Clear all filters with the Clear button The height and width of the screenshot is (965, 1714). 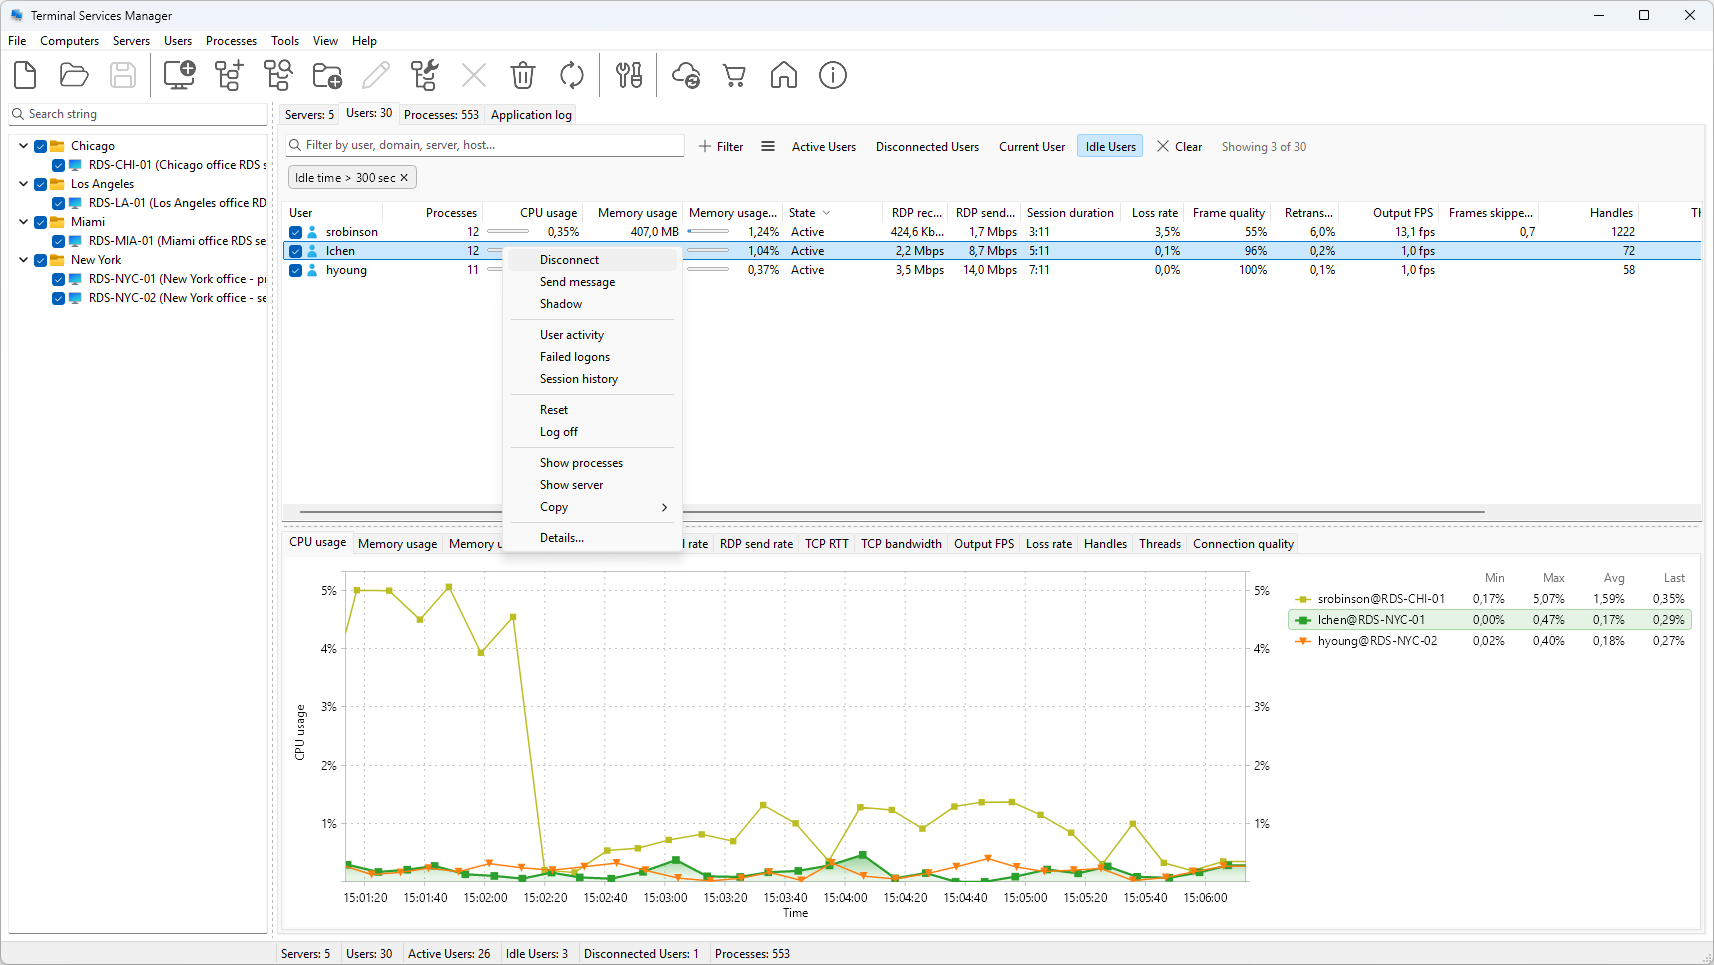(x=1179, y=147)
